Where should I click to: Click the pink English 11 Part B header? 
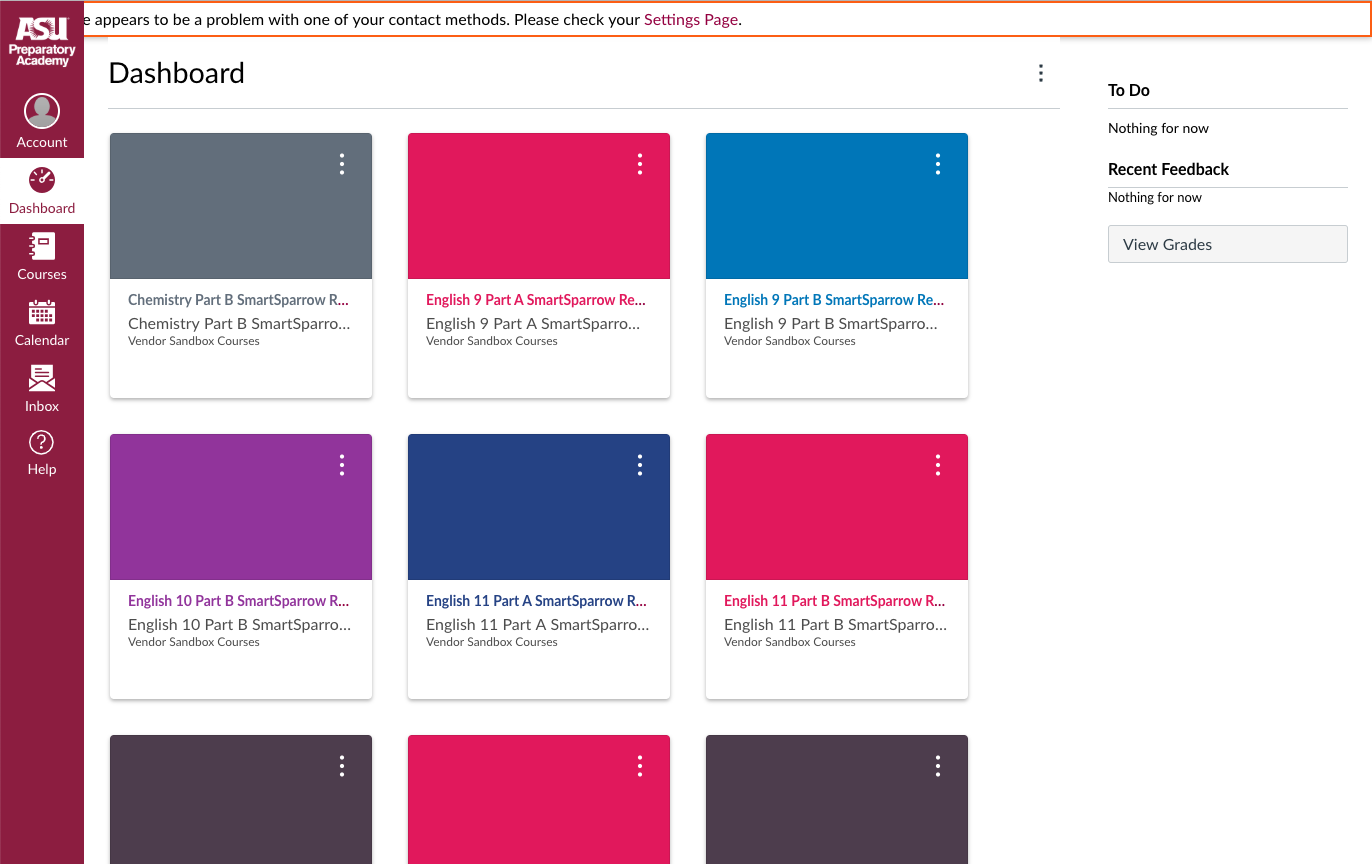coord(837,507)
